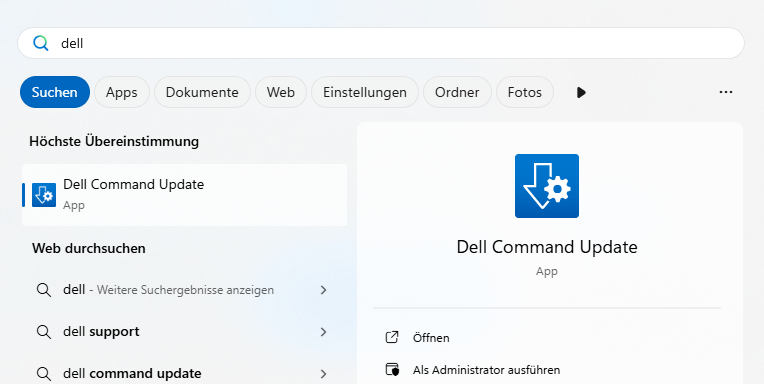Choose Als Administrator ausführen
Viewport: 764px width, 384px height.
(x=486, y=370)
